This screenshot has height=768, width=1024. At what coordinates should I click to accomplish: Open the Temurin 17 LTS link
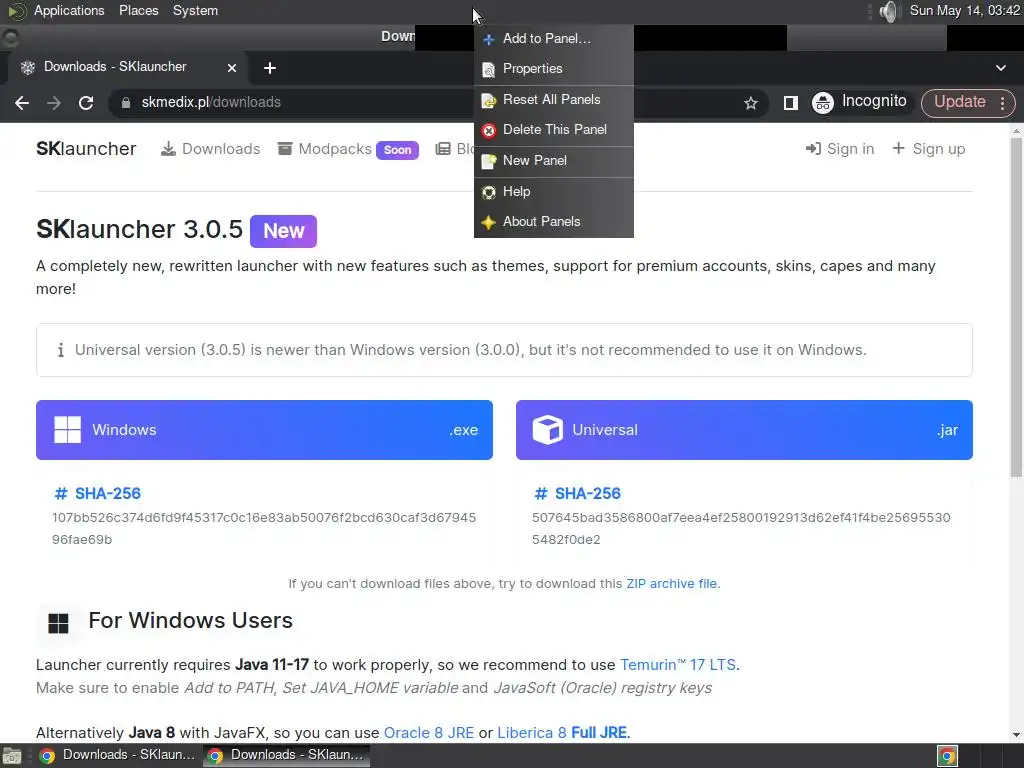coord(678,665)
